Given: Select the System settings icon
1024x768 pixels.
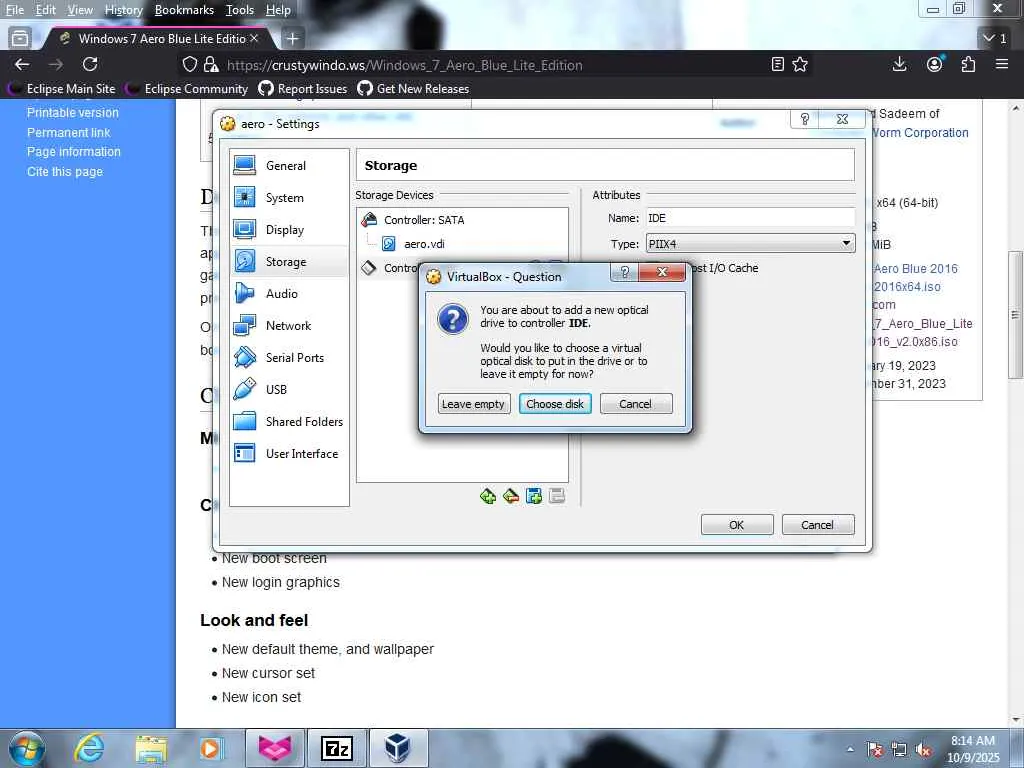Looking at the screenshot, I should coord(245,197).
